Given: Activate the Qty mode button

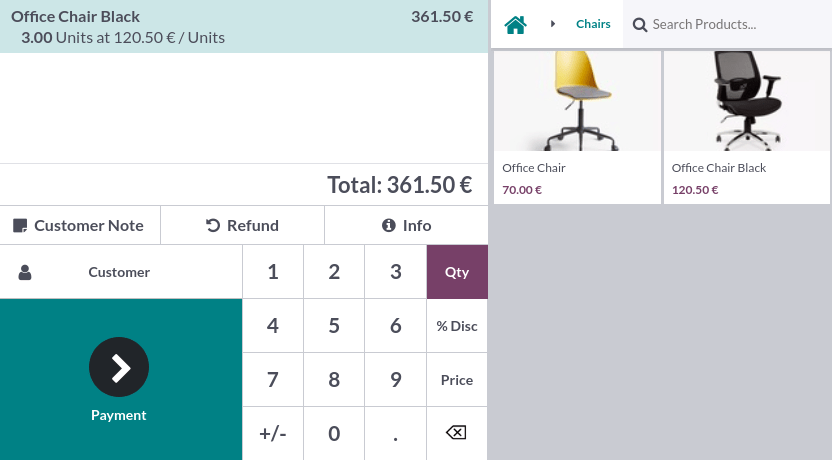Looking at the screenshot, I should pos(457,272).
